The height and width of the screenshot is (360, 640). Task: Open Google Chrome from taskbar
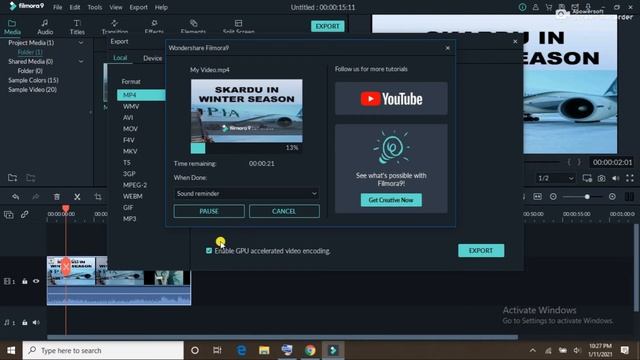coord(310,350)
